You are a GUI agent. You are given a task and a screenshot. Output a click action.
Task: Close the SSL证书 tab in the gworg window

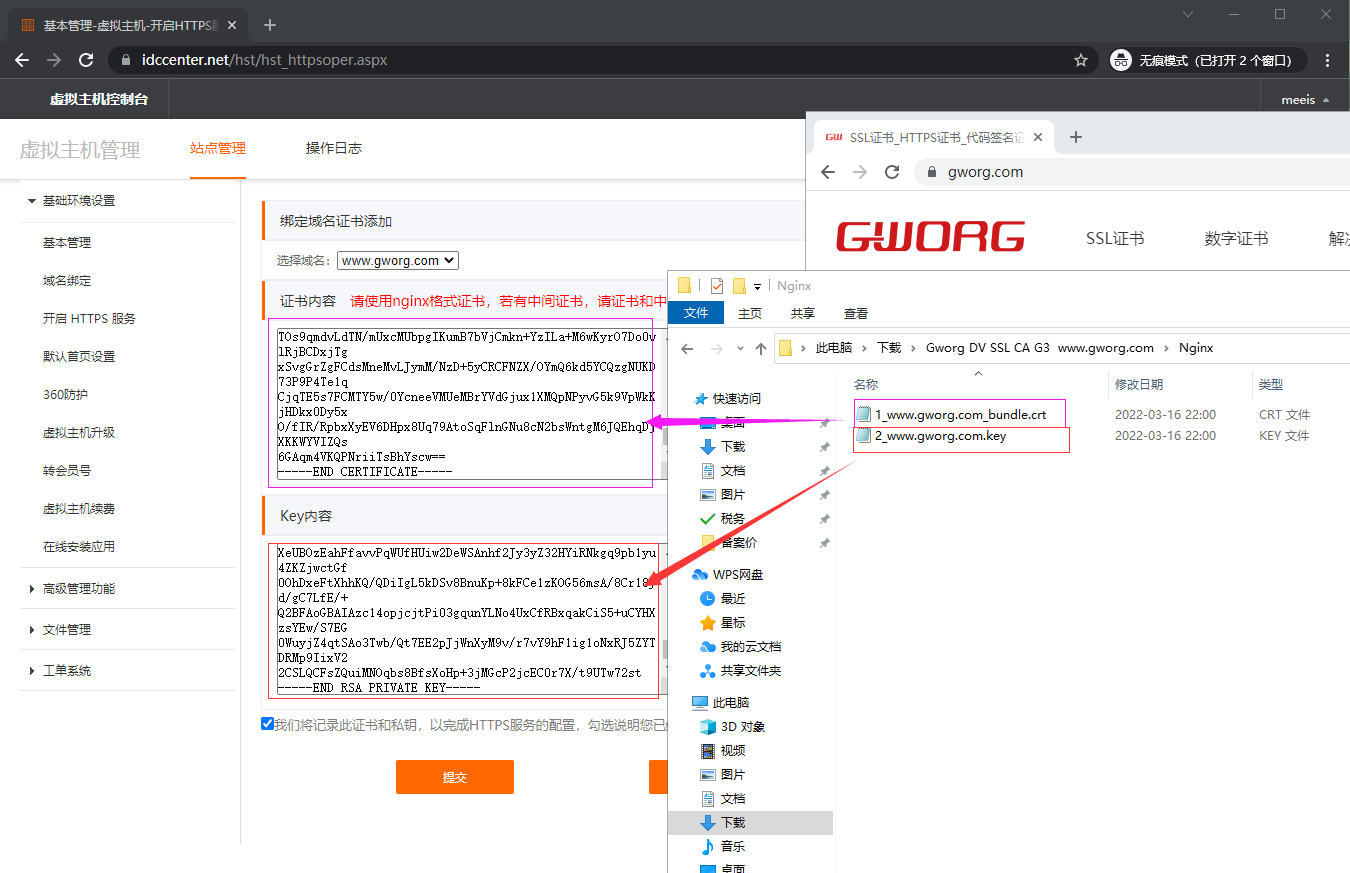(1039, 137)
